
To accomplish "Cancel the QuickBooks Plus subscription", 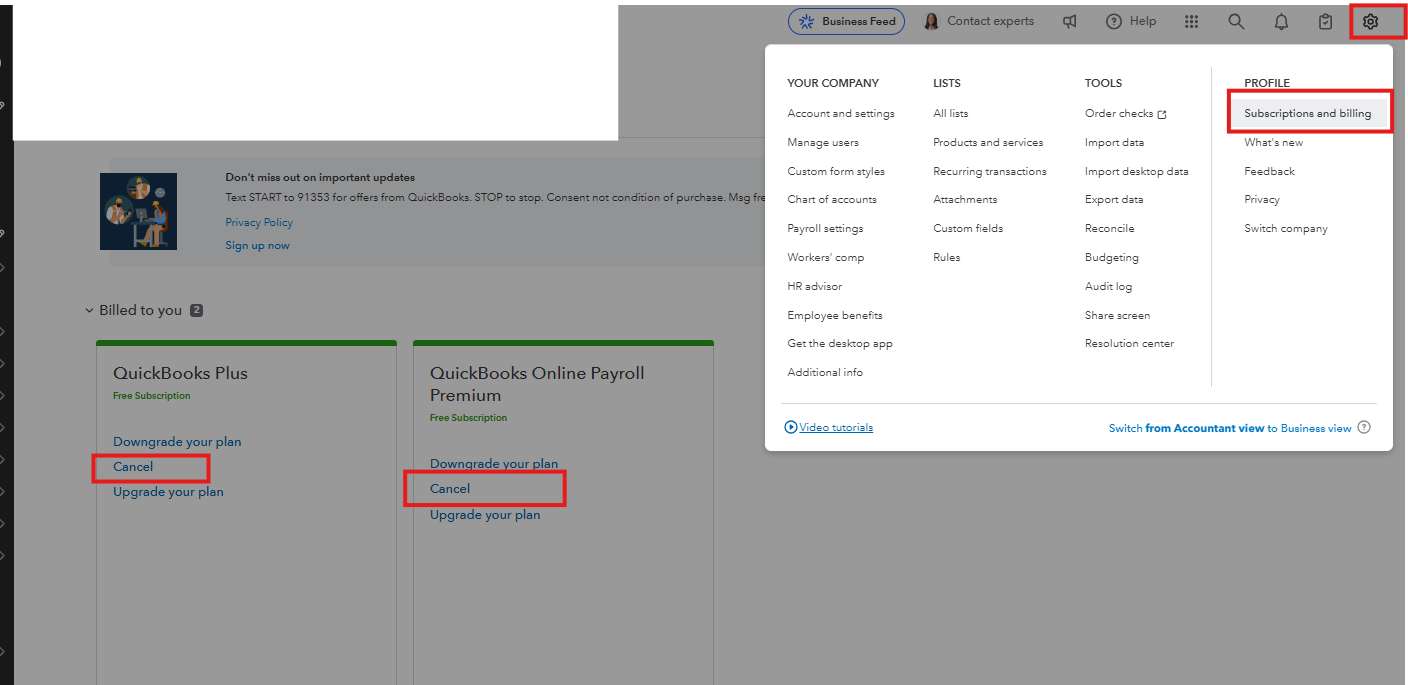I will pyautogui.click(x=133, y=466).
